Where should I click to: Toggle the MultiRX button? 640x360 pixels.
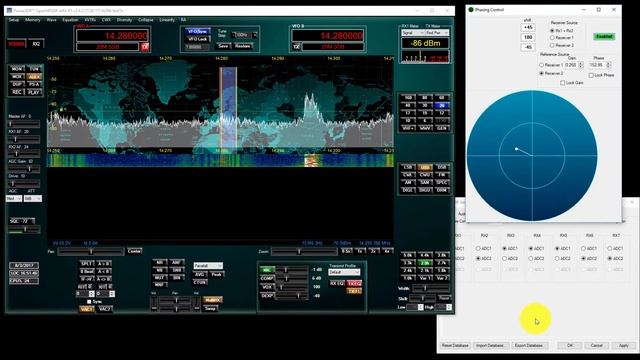[x=212, y=300]
